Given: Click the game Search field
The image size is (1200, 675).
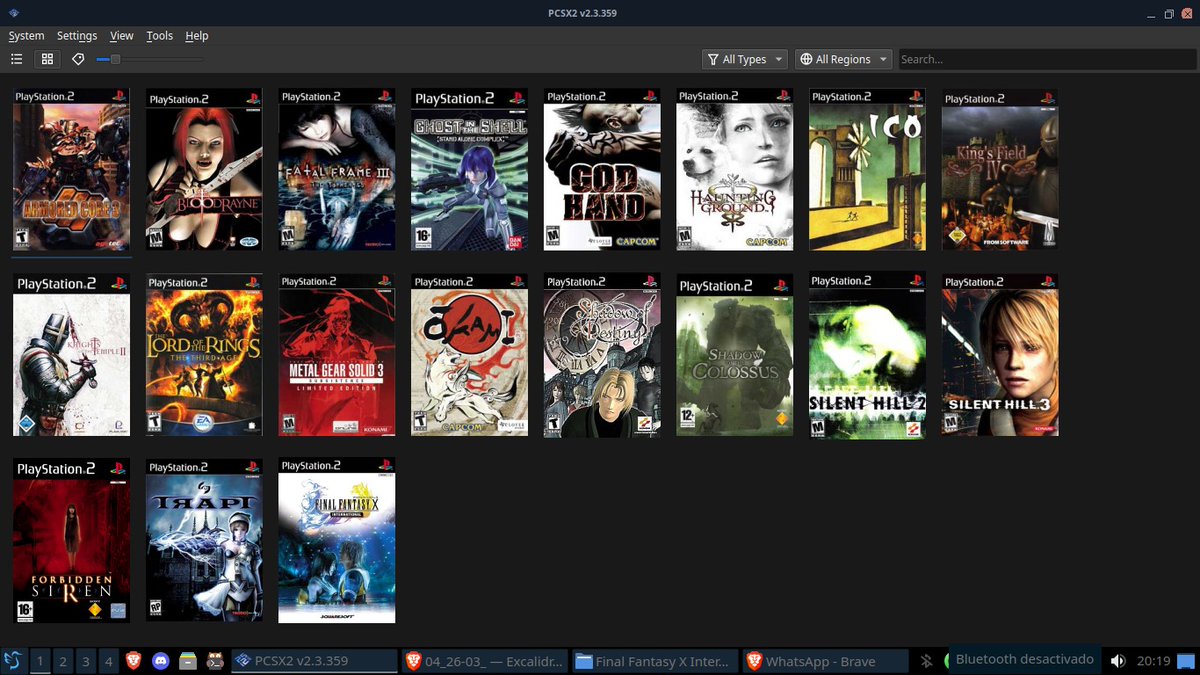Looking at the screenshot, I should pyautogui.click(x=1046, y=59).
